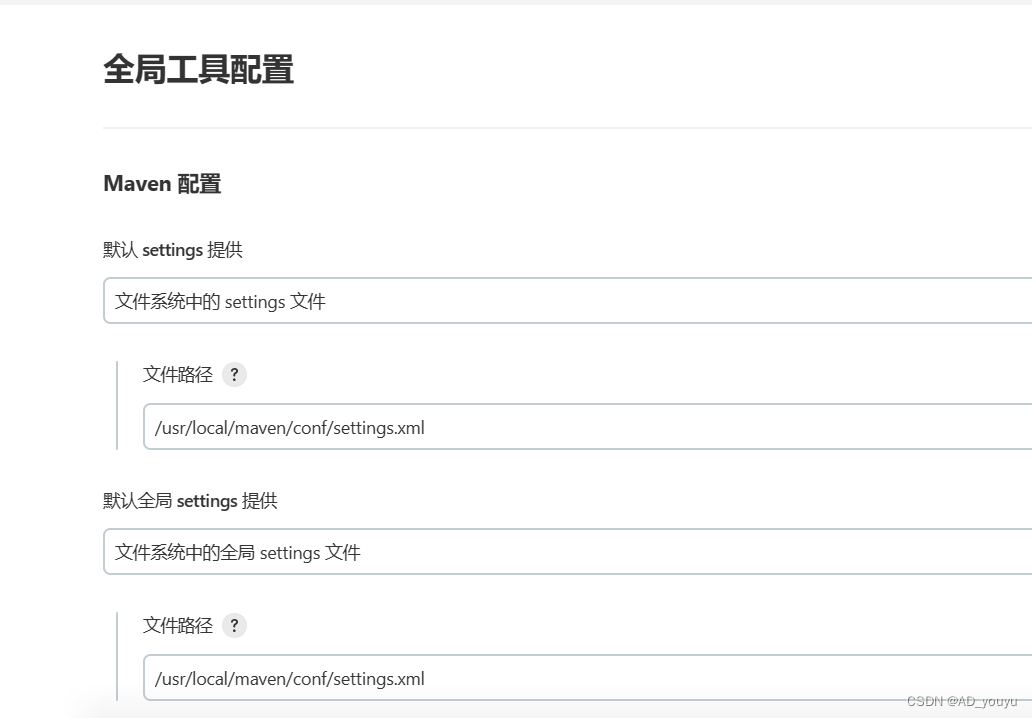Image resolution: width=1032 pixels, height=718 pixels.
Task: Click the 'Maven 配置' section heading
Action: 162,184
